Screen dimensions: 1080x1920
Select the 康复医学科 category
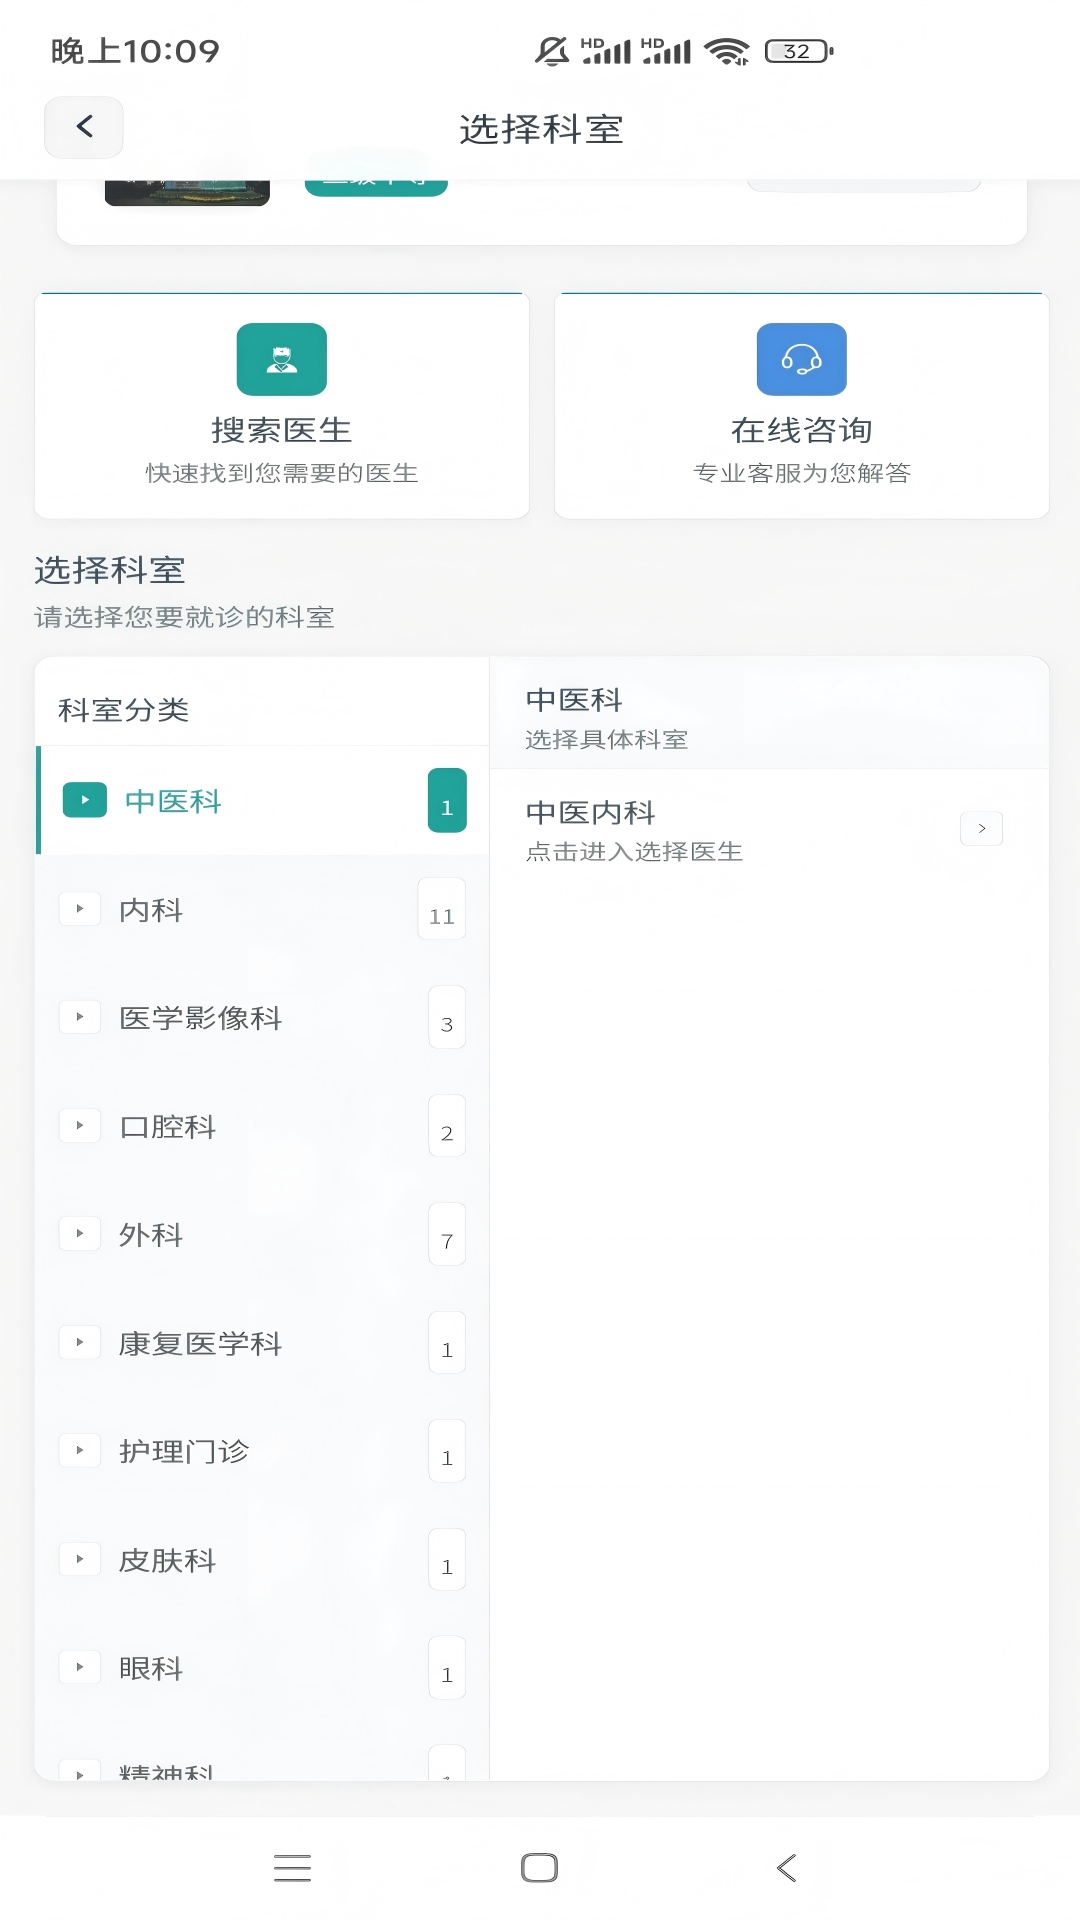pos(262,1342)
